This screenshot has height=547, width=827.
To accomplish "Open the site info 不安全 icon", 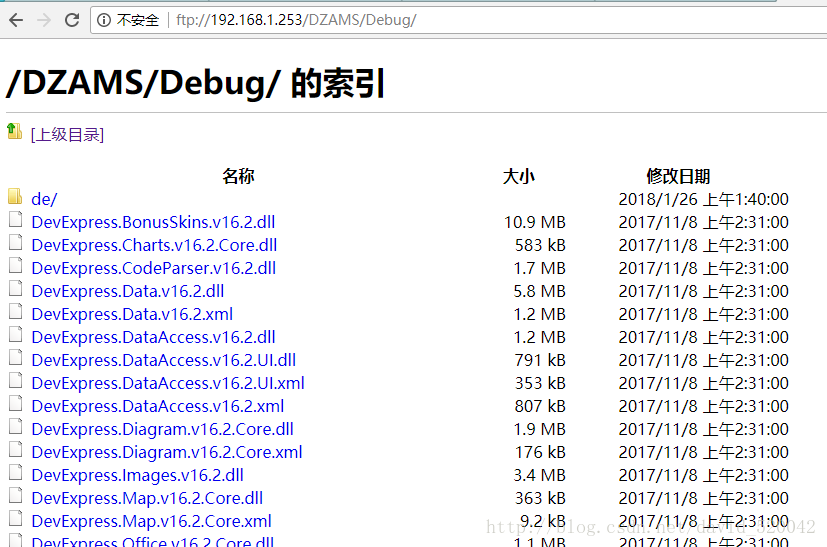I will pos(104,20).
